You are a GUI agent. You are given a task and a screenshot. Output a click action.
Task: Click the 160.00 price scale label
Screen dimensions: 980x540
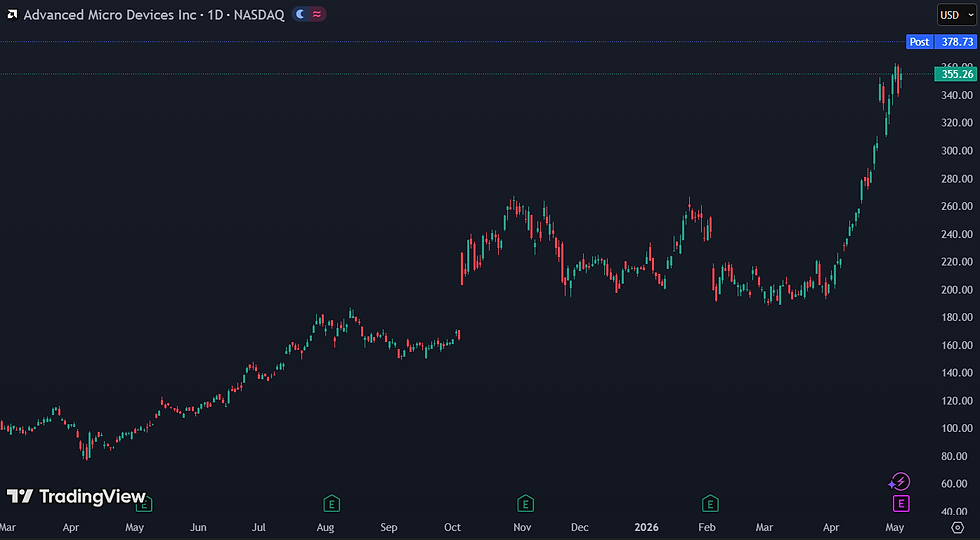click(x=957, y=345)
